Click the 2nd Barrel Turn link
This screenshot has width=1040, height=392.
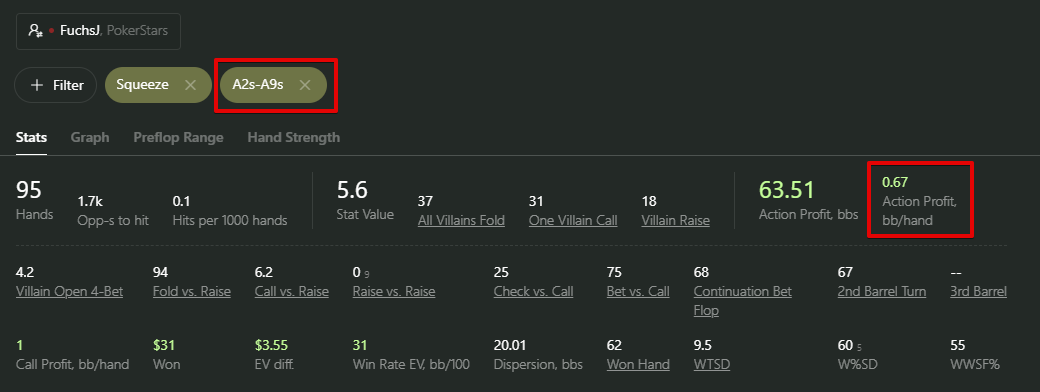pyautogui.click(x=882, y=291)
